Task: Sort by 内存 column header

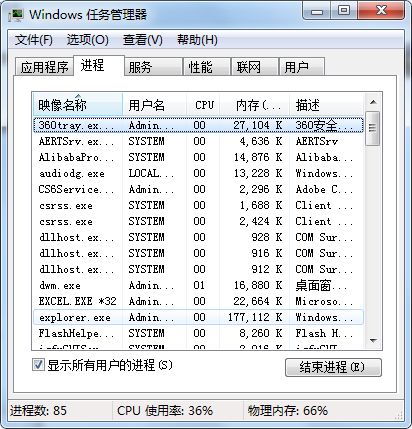Action: click(x=255, y=105)
